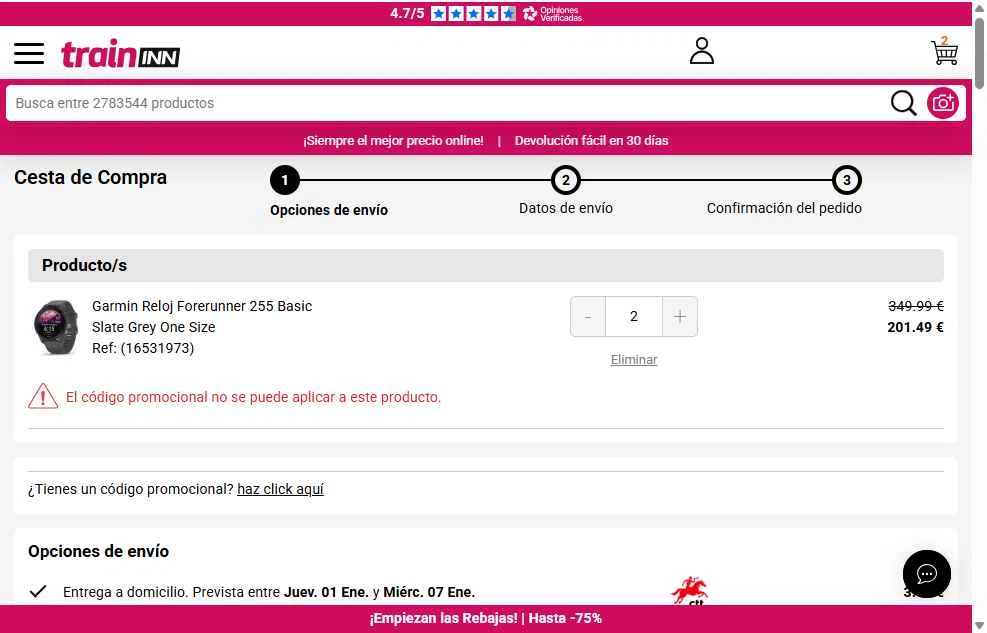
Task: Click the crossed-out 349.99 € price
Action: (x=916, y=306)
